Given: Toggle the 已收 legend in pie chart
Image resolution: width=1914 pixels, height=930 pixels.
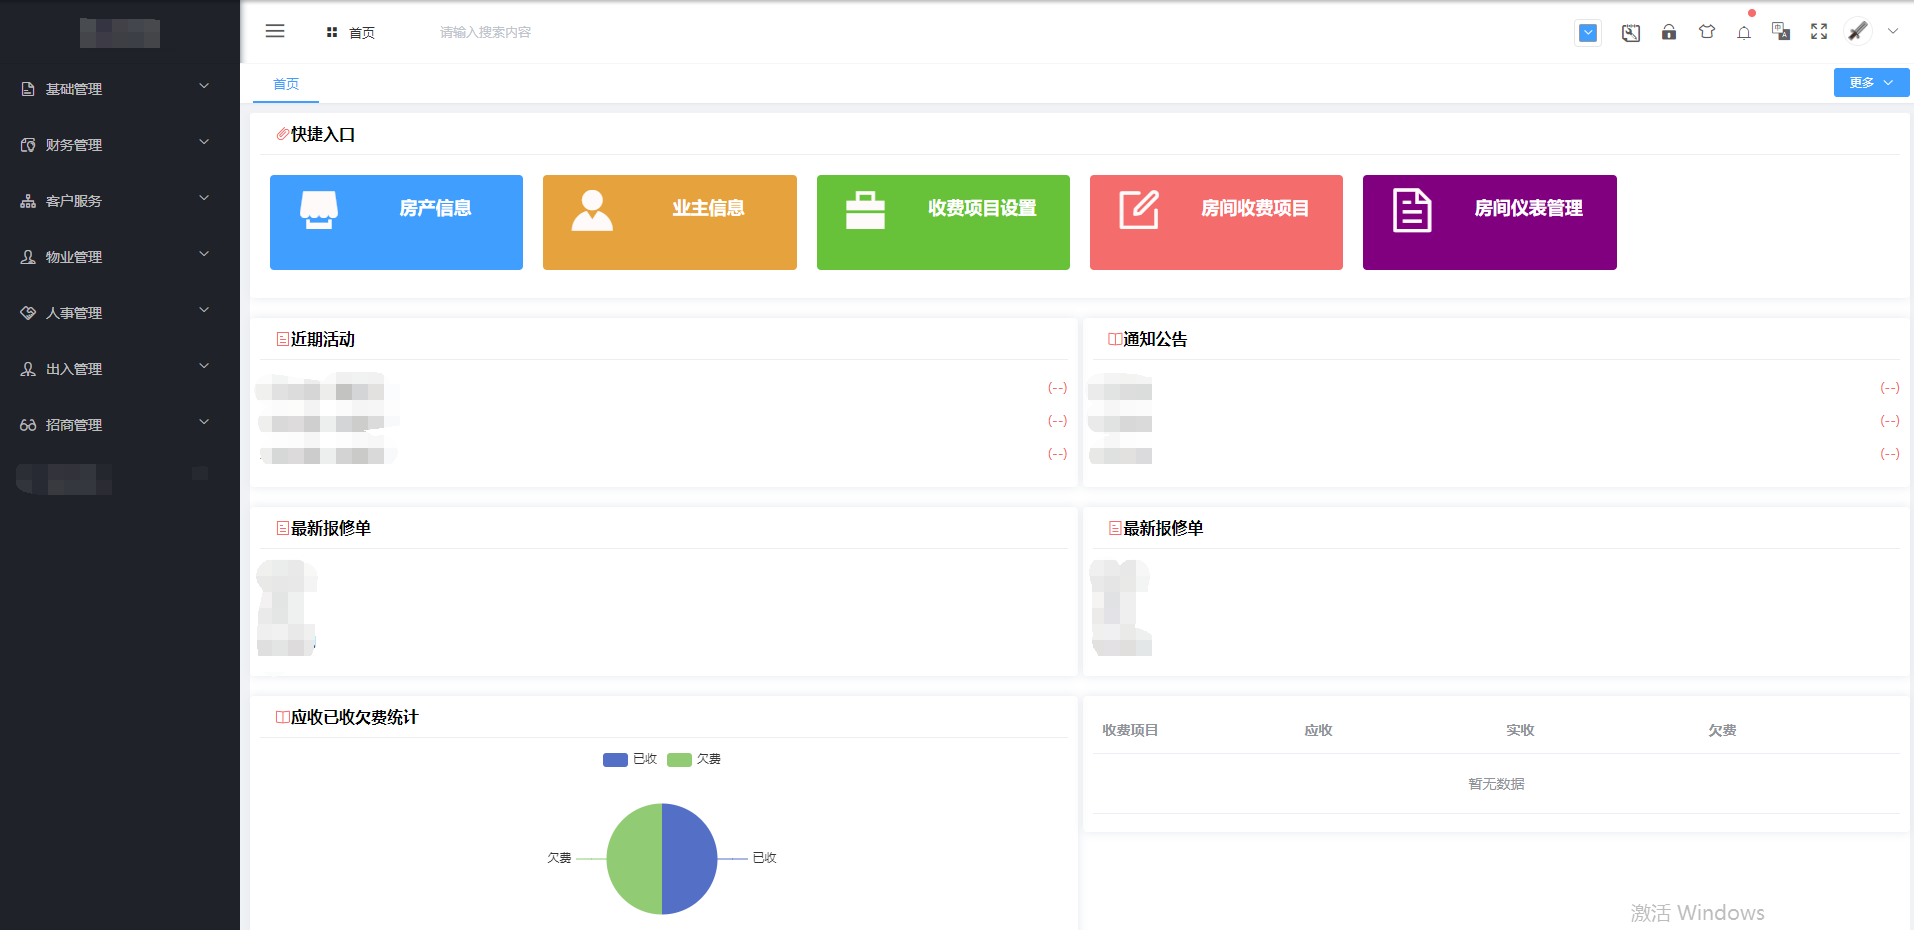Looking at the screenshot, I should (630, 759).
